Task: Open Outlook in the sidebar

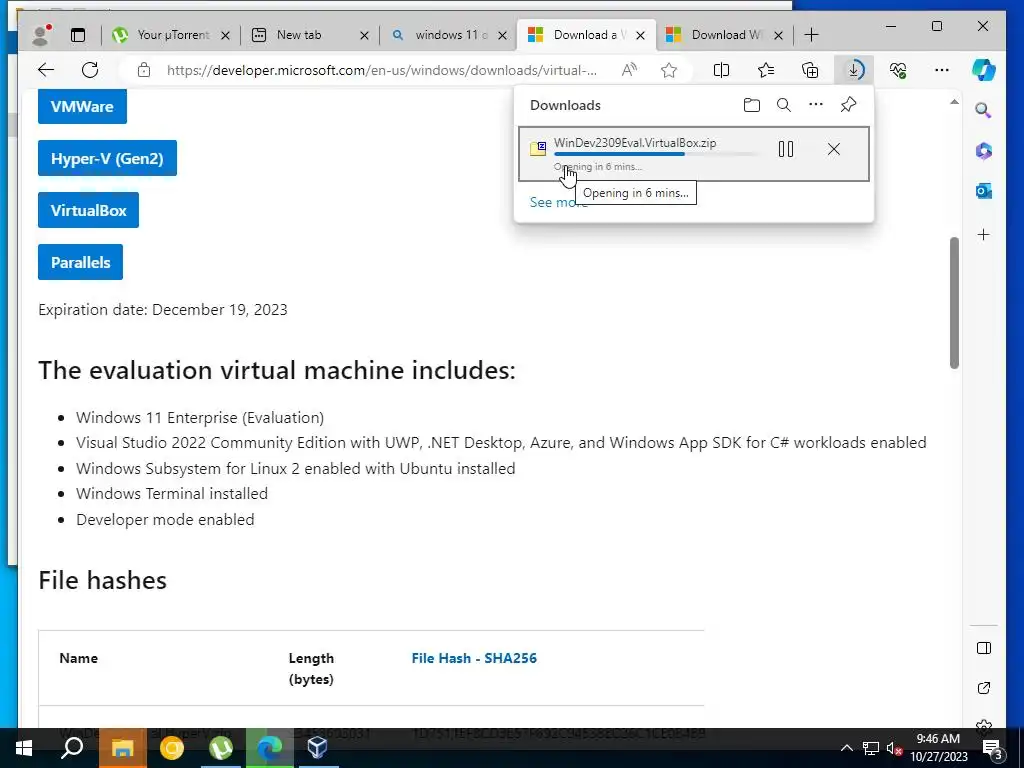Action: coord(984,191)
